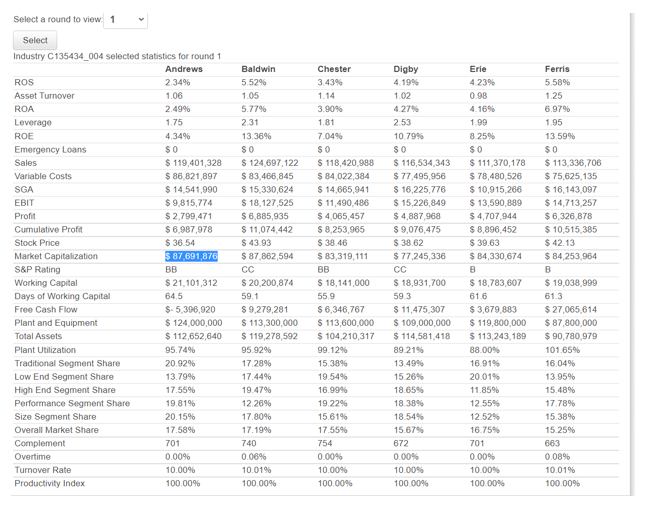The image size is (651, 524).
Task: Click Ferris' ROE value 13.59%
Action: [x=560, y=136]
